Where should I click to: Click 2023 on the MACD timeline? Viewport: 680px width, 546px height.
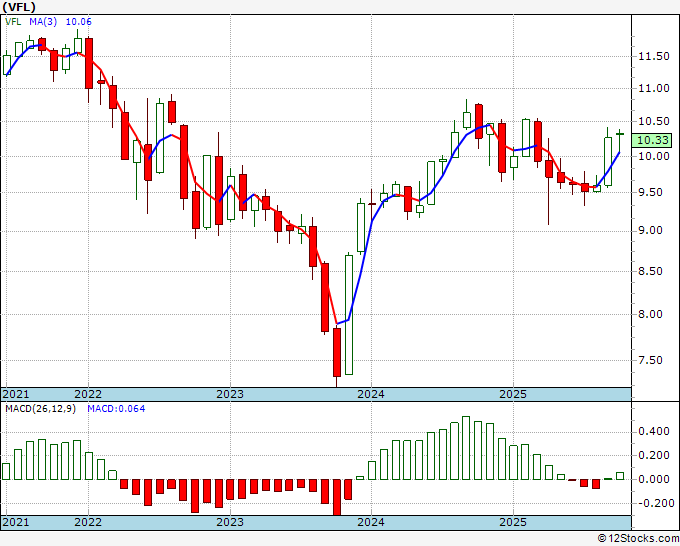click(230, 522)
